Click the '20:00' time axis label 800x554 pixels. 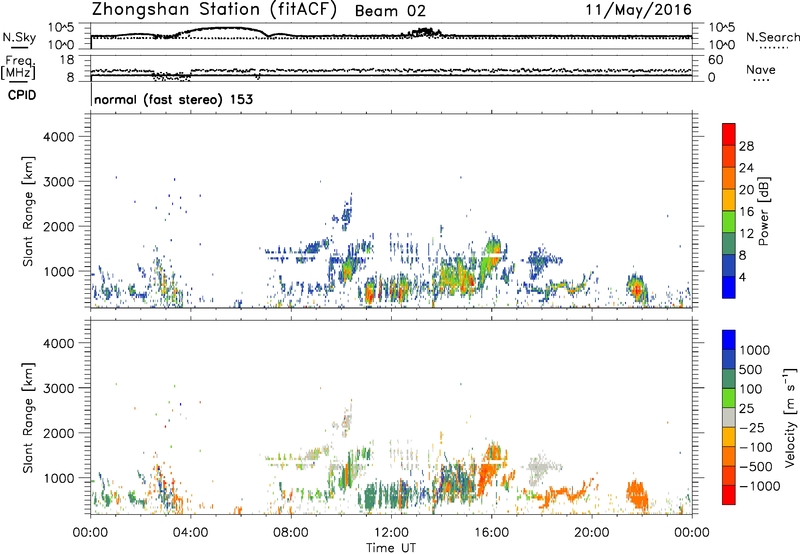coord(592,533)
